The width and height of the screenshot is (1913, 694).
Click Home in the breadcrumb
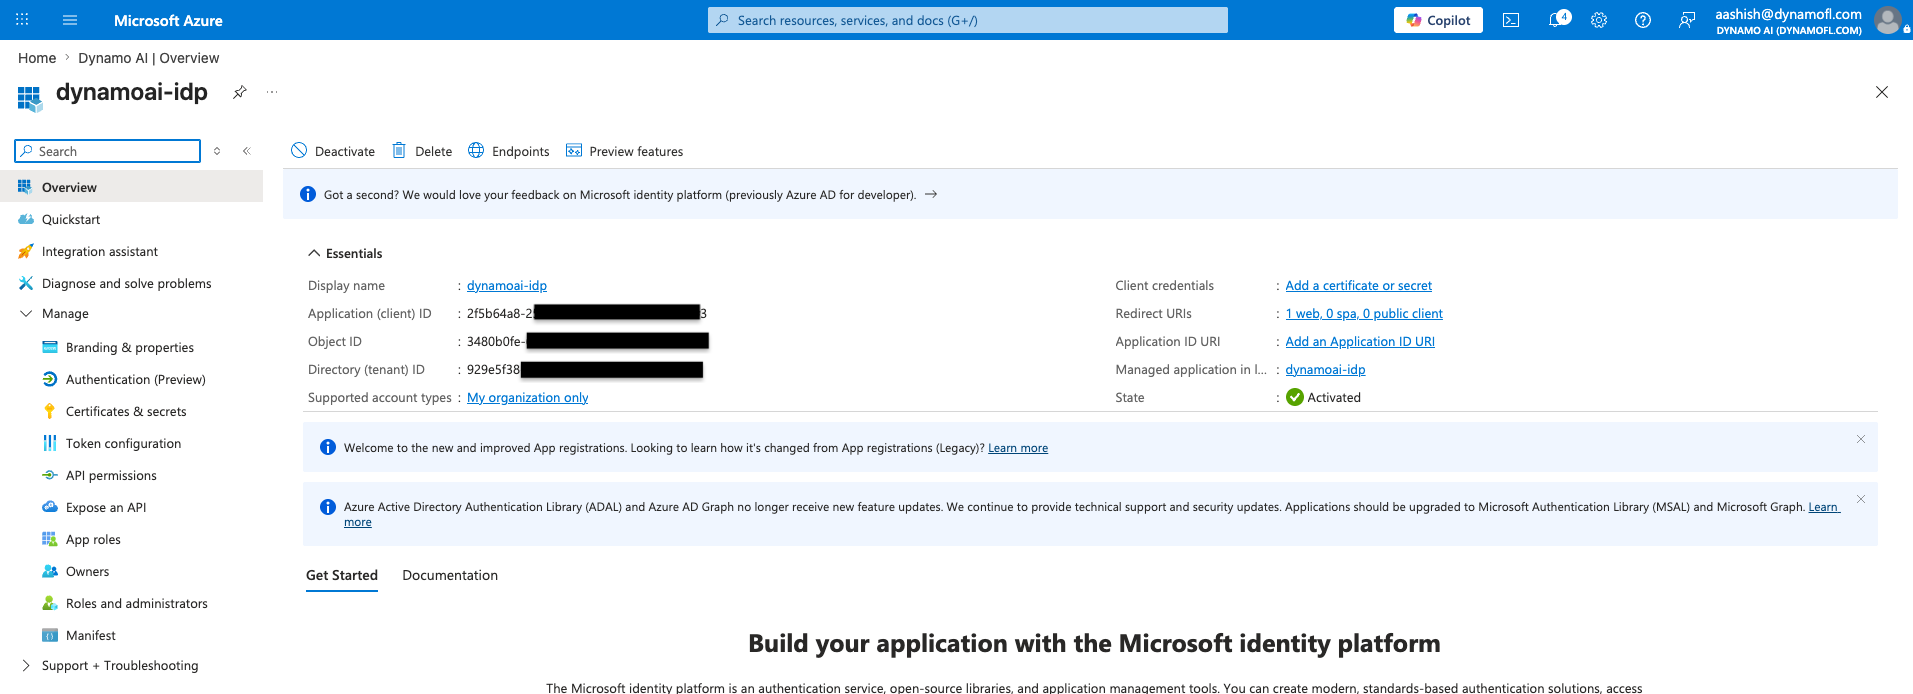(x=37, y=58)
